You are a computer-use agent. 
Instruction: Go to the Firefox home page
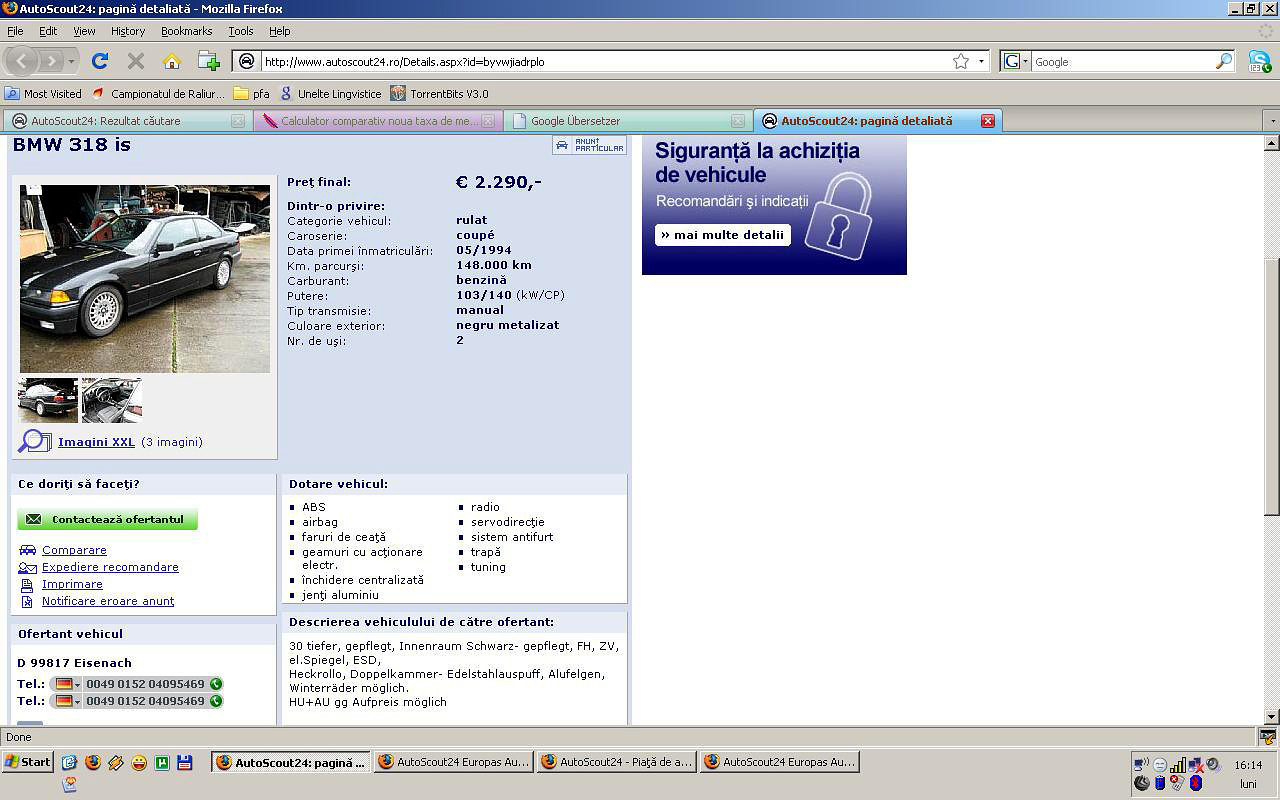172,61
